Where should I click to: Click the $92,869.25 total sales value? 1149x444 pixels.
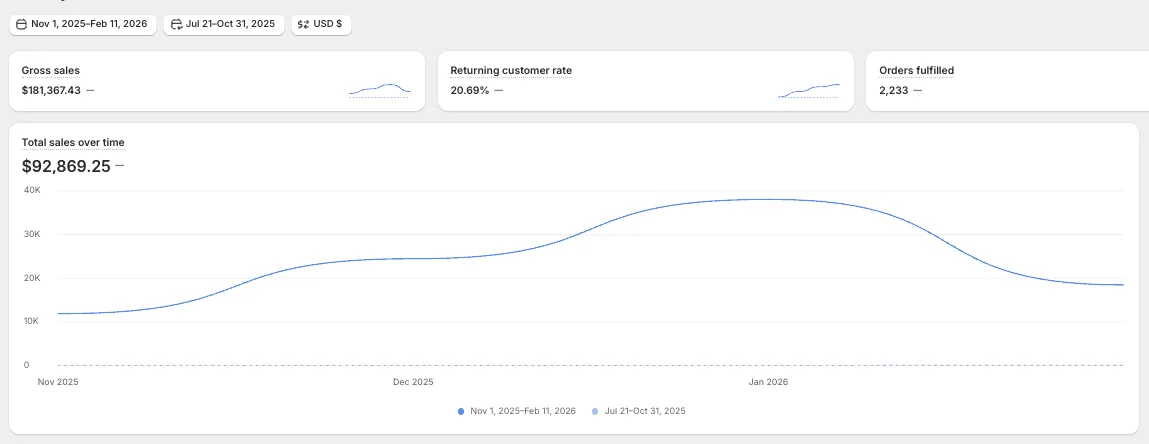point(66,166)
